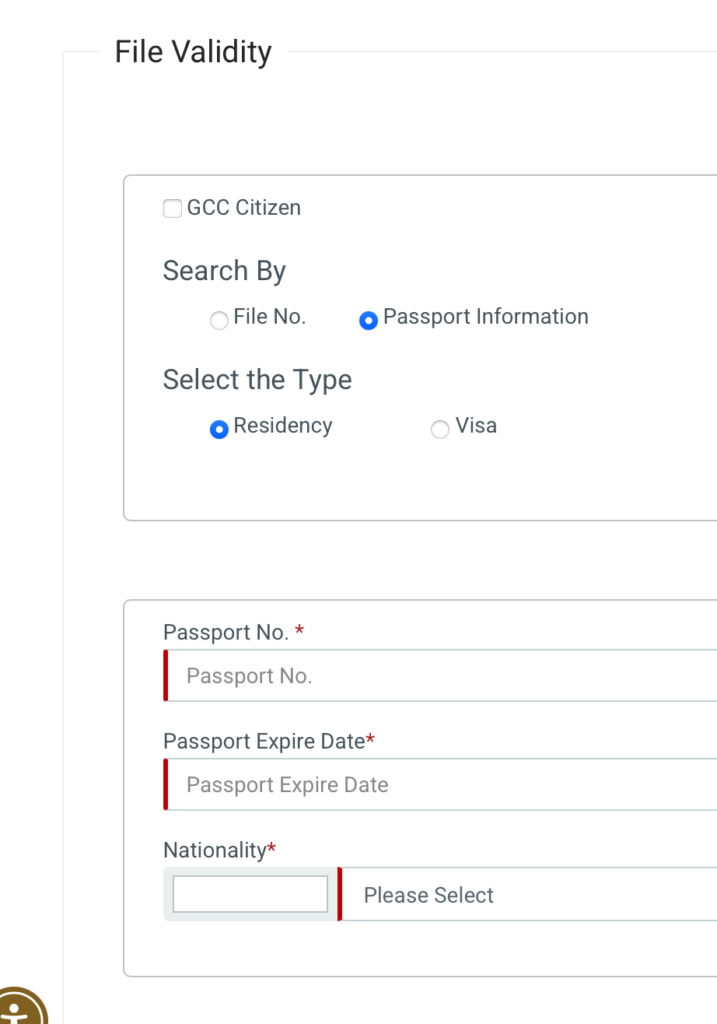Image resolution: width=717 pixels, height=1024 pixels.
Task: Click the Nationality field label
Action: tap(215, 850)
